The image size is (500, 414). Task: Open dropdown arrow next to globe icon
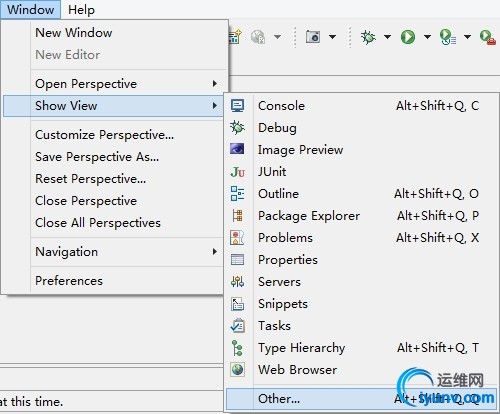(277, 37)
